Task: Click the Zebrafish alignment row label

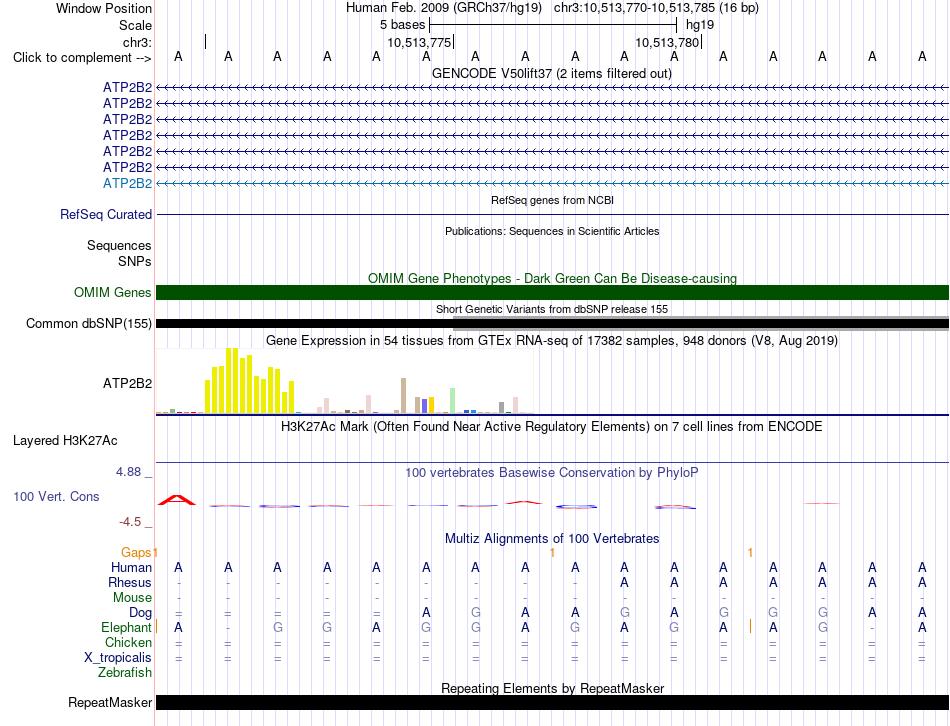Action: [125, 672]
